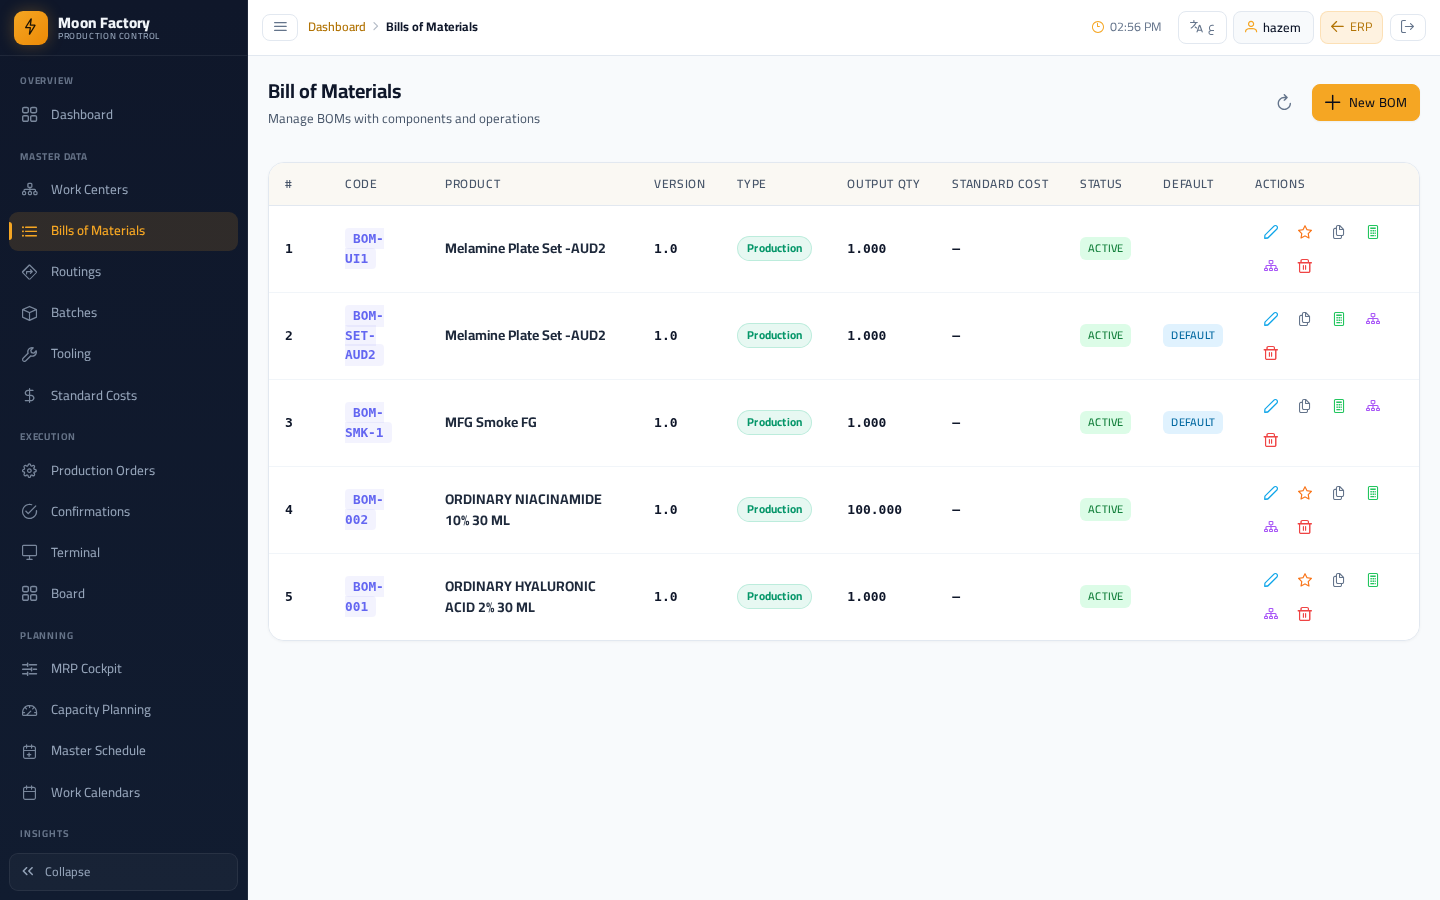Image resolution: width=1440 pixels, height=900 pixels.
Task: Open structure tree icon for BOM-002
Action: pos(1271,527)
